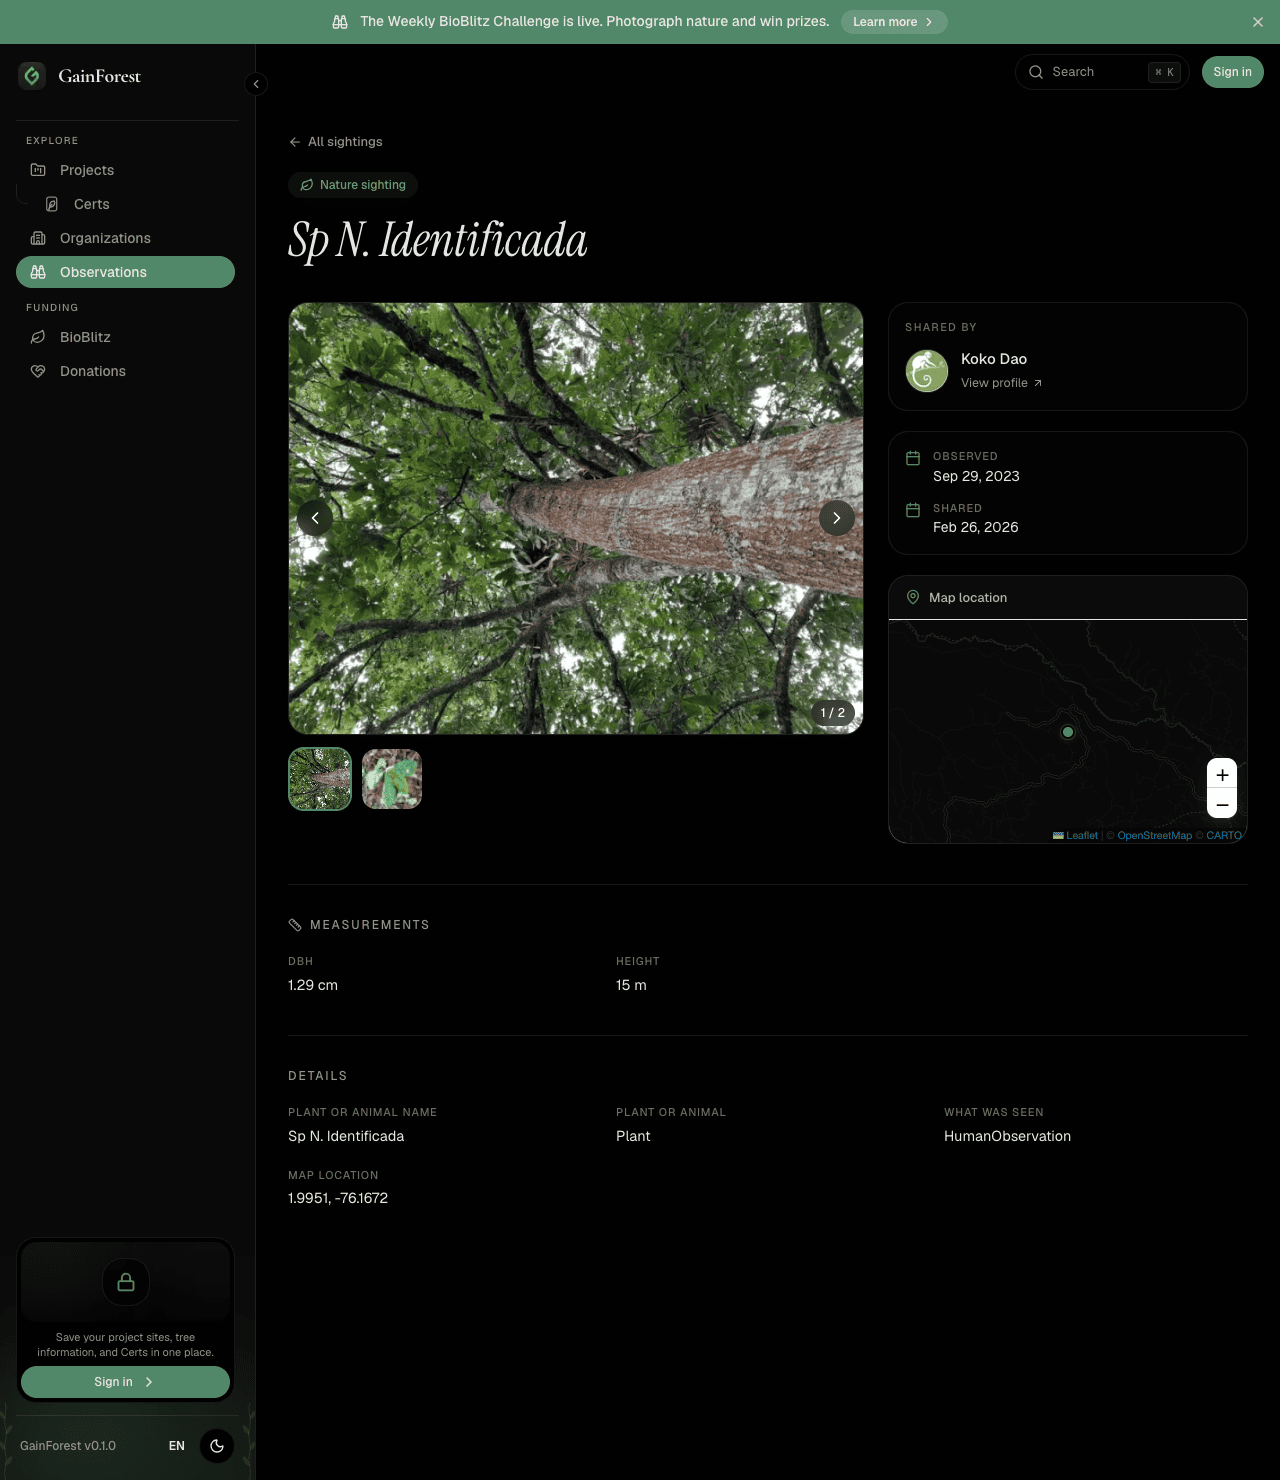Viewport: 1280px width, 1480px height.
Task: Click the lock icon in sidebar card
Action: click(126, 1282)
